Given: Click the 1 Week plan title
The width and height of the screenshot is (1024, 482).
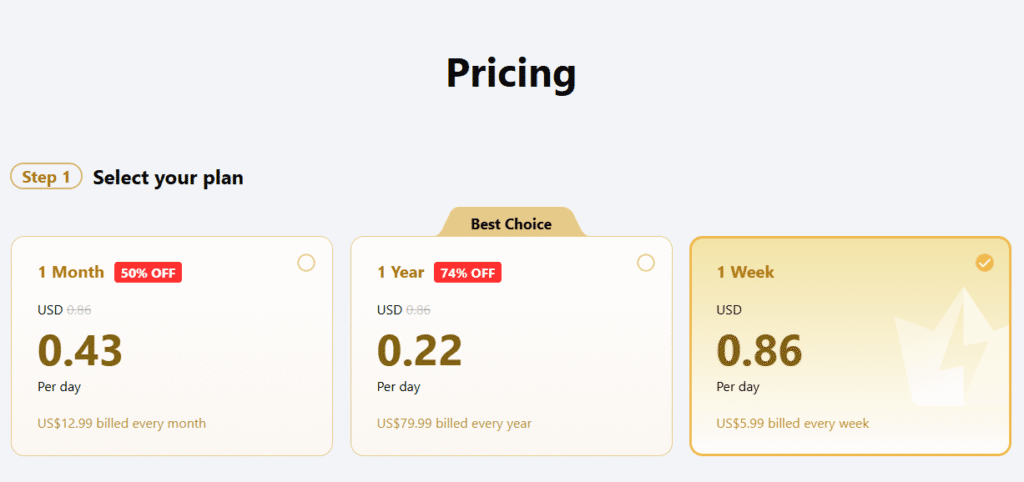Looking at the screenshot, I should point(745,272).
